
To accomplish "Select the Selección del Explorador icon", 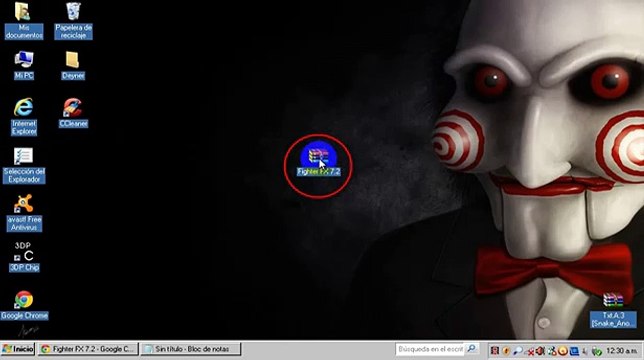I will pyautogui.click(x=24, y=166).
